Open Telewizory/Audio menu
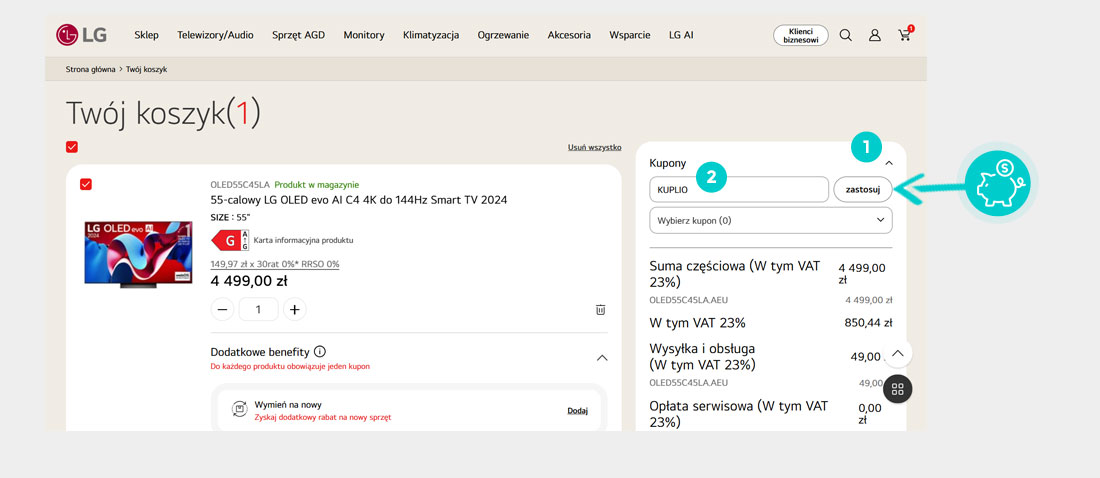This screenshot has height=478, width=1100. tap(215, 35)
